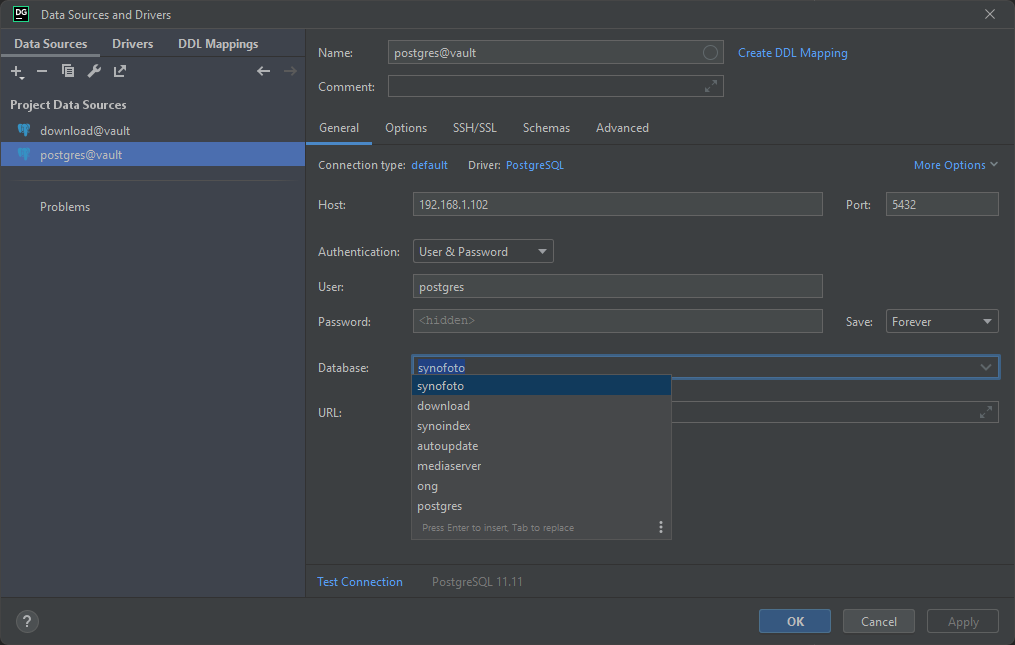Click the hidden Password field

[x=618, y=321]
